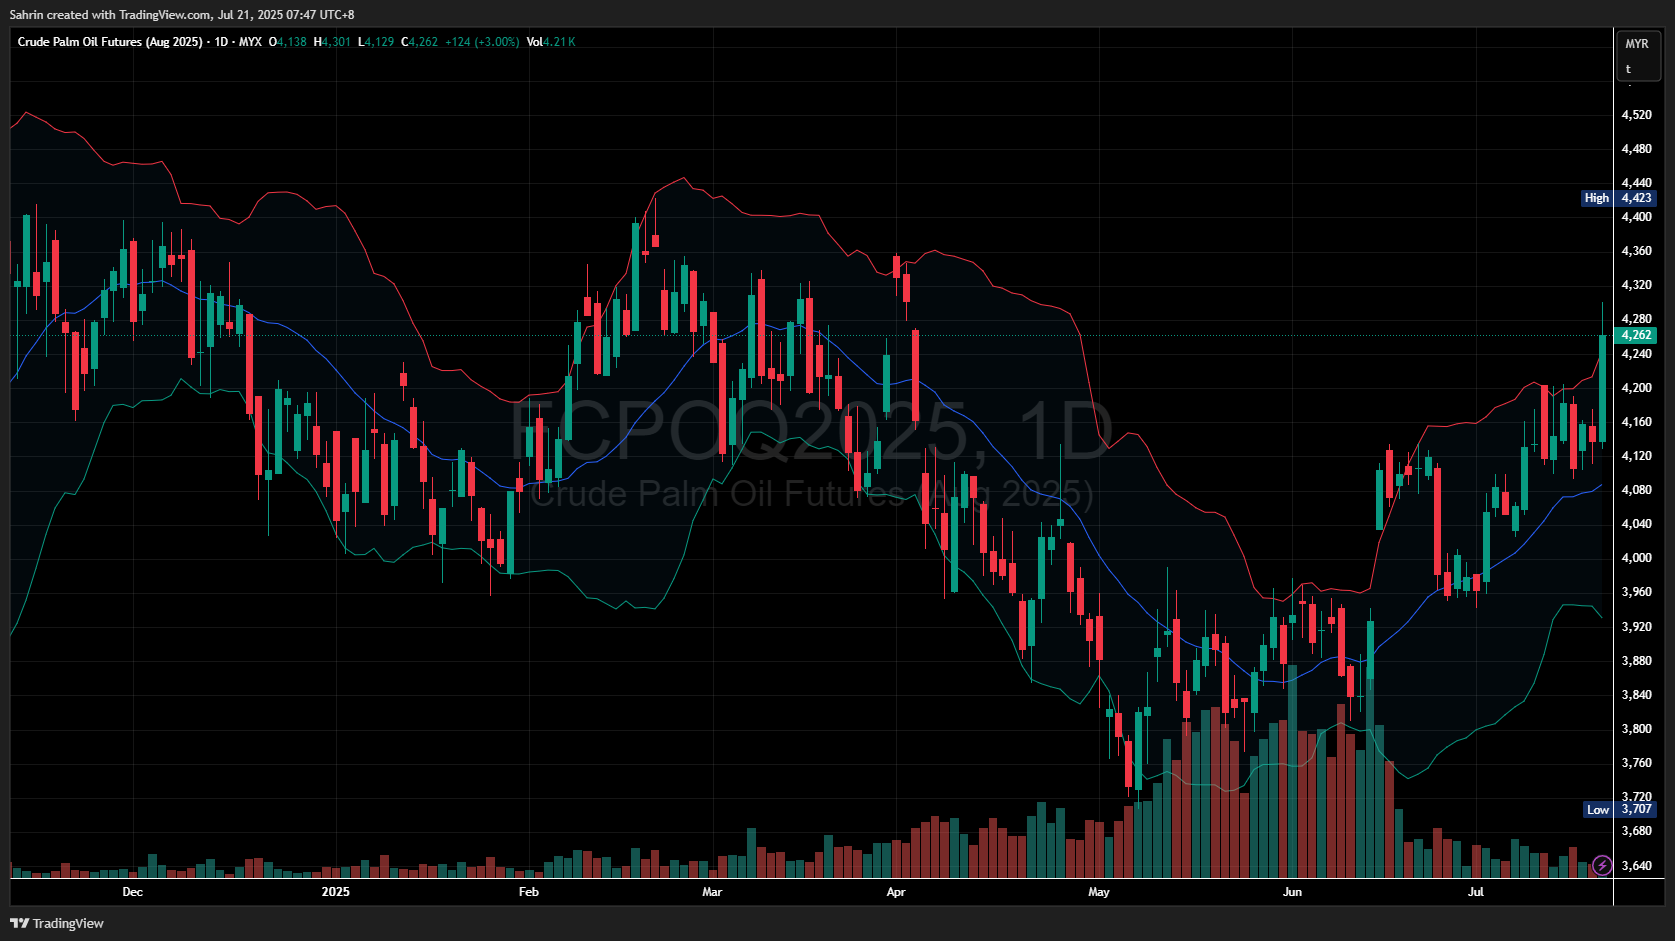Click the 4,520 price scale label

(x=1637, y=115)
